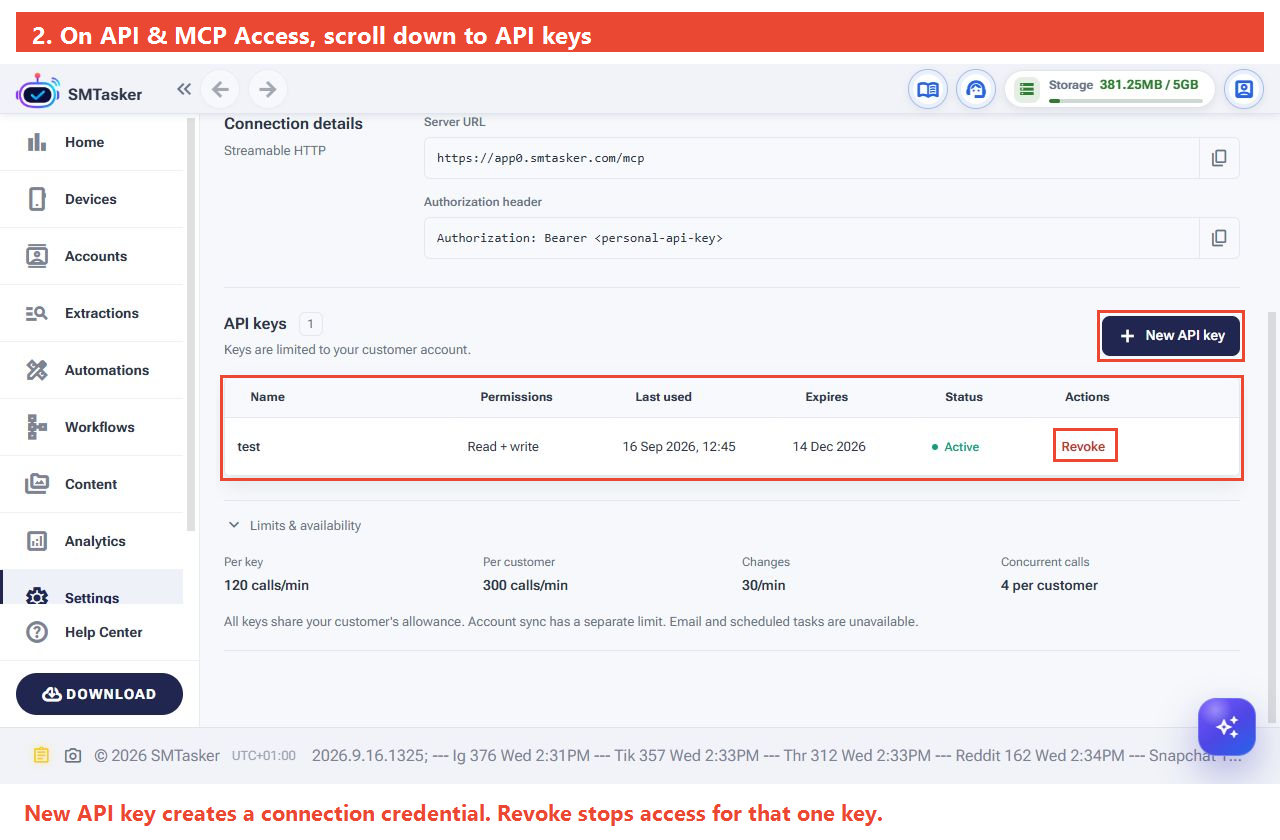
Task: Click the Home bar chart icon
Action: click(x=37, y=142)
